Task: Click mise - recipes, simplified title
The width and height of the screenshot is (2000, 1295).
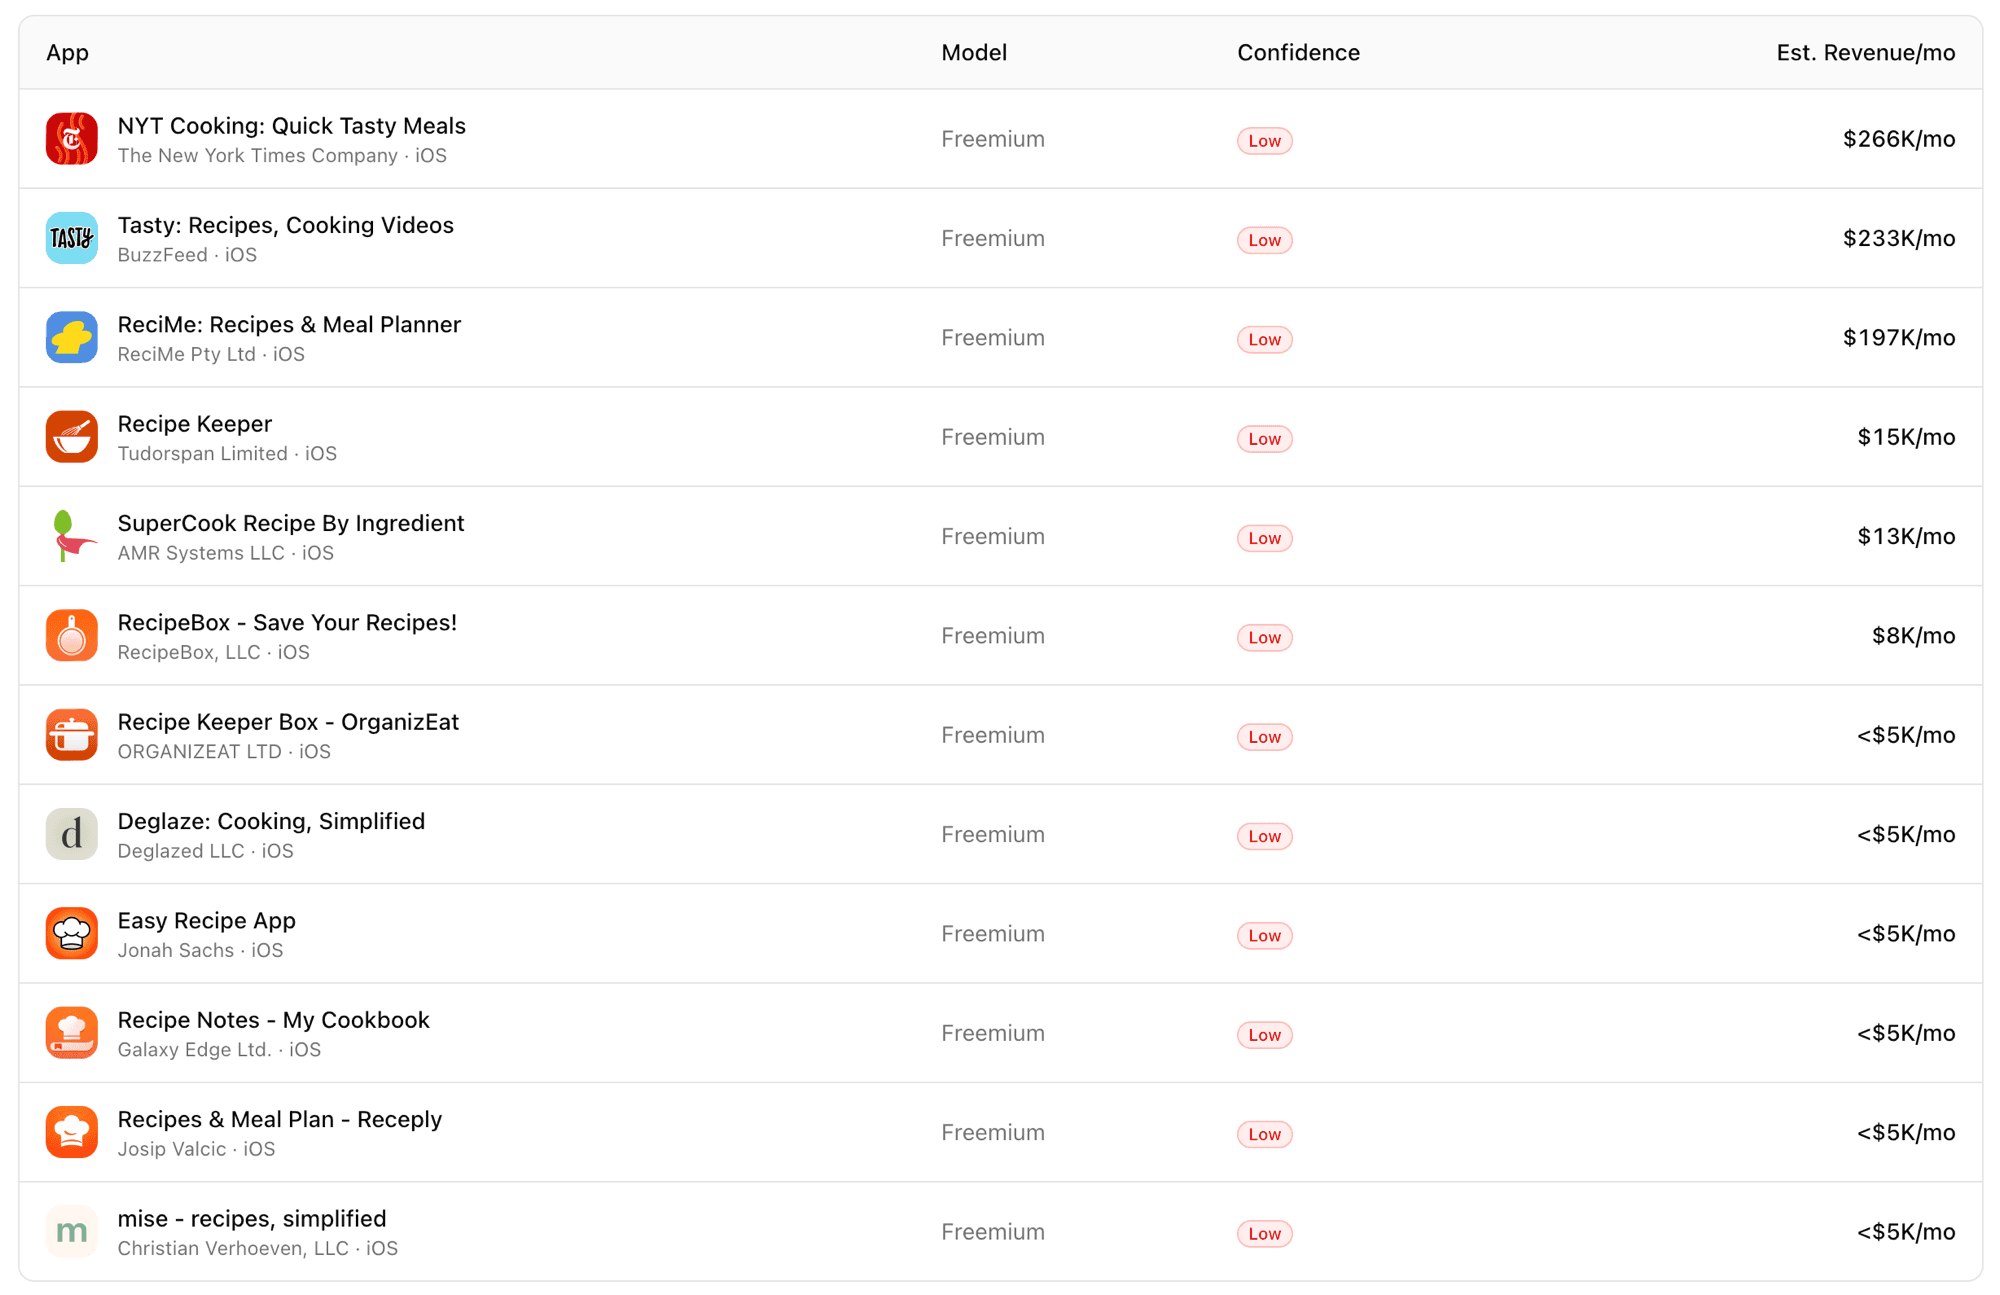Action: 252,1219
